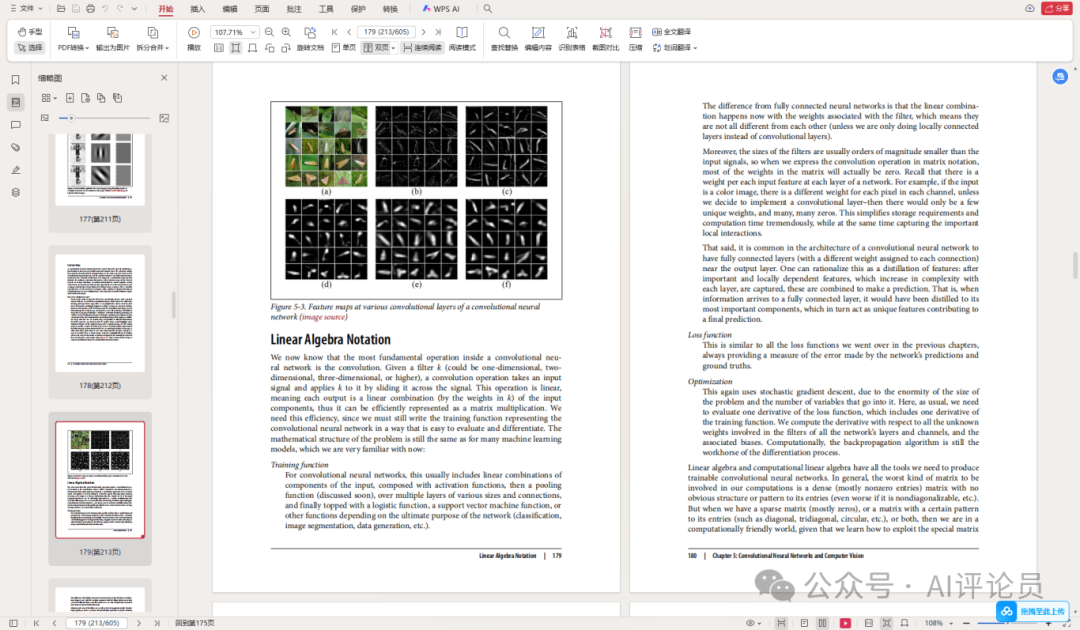The width and height of the screenshot is (1080, 630).
Task: Switch to the 开始 Home tab
Action: [165, 9]
